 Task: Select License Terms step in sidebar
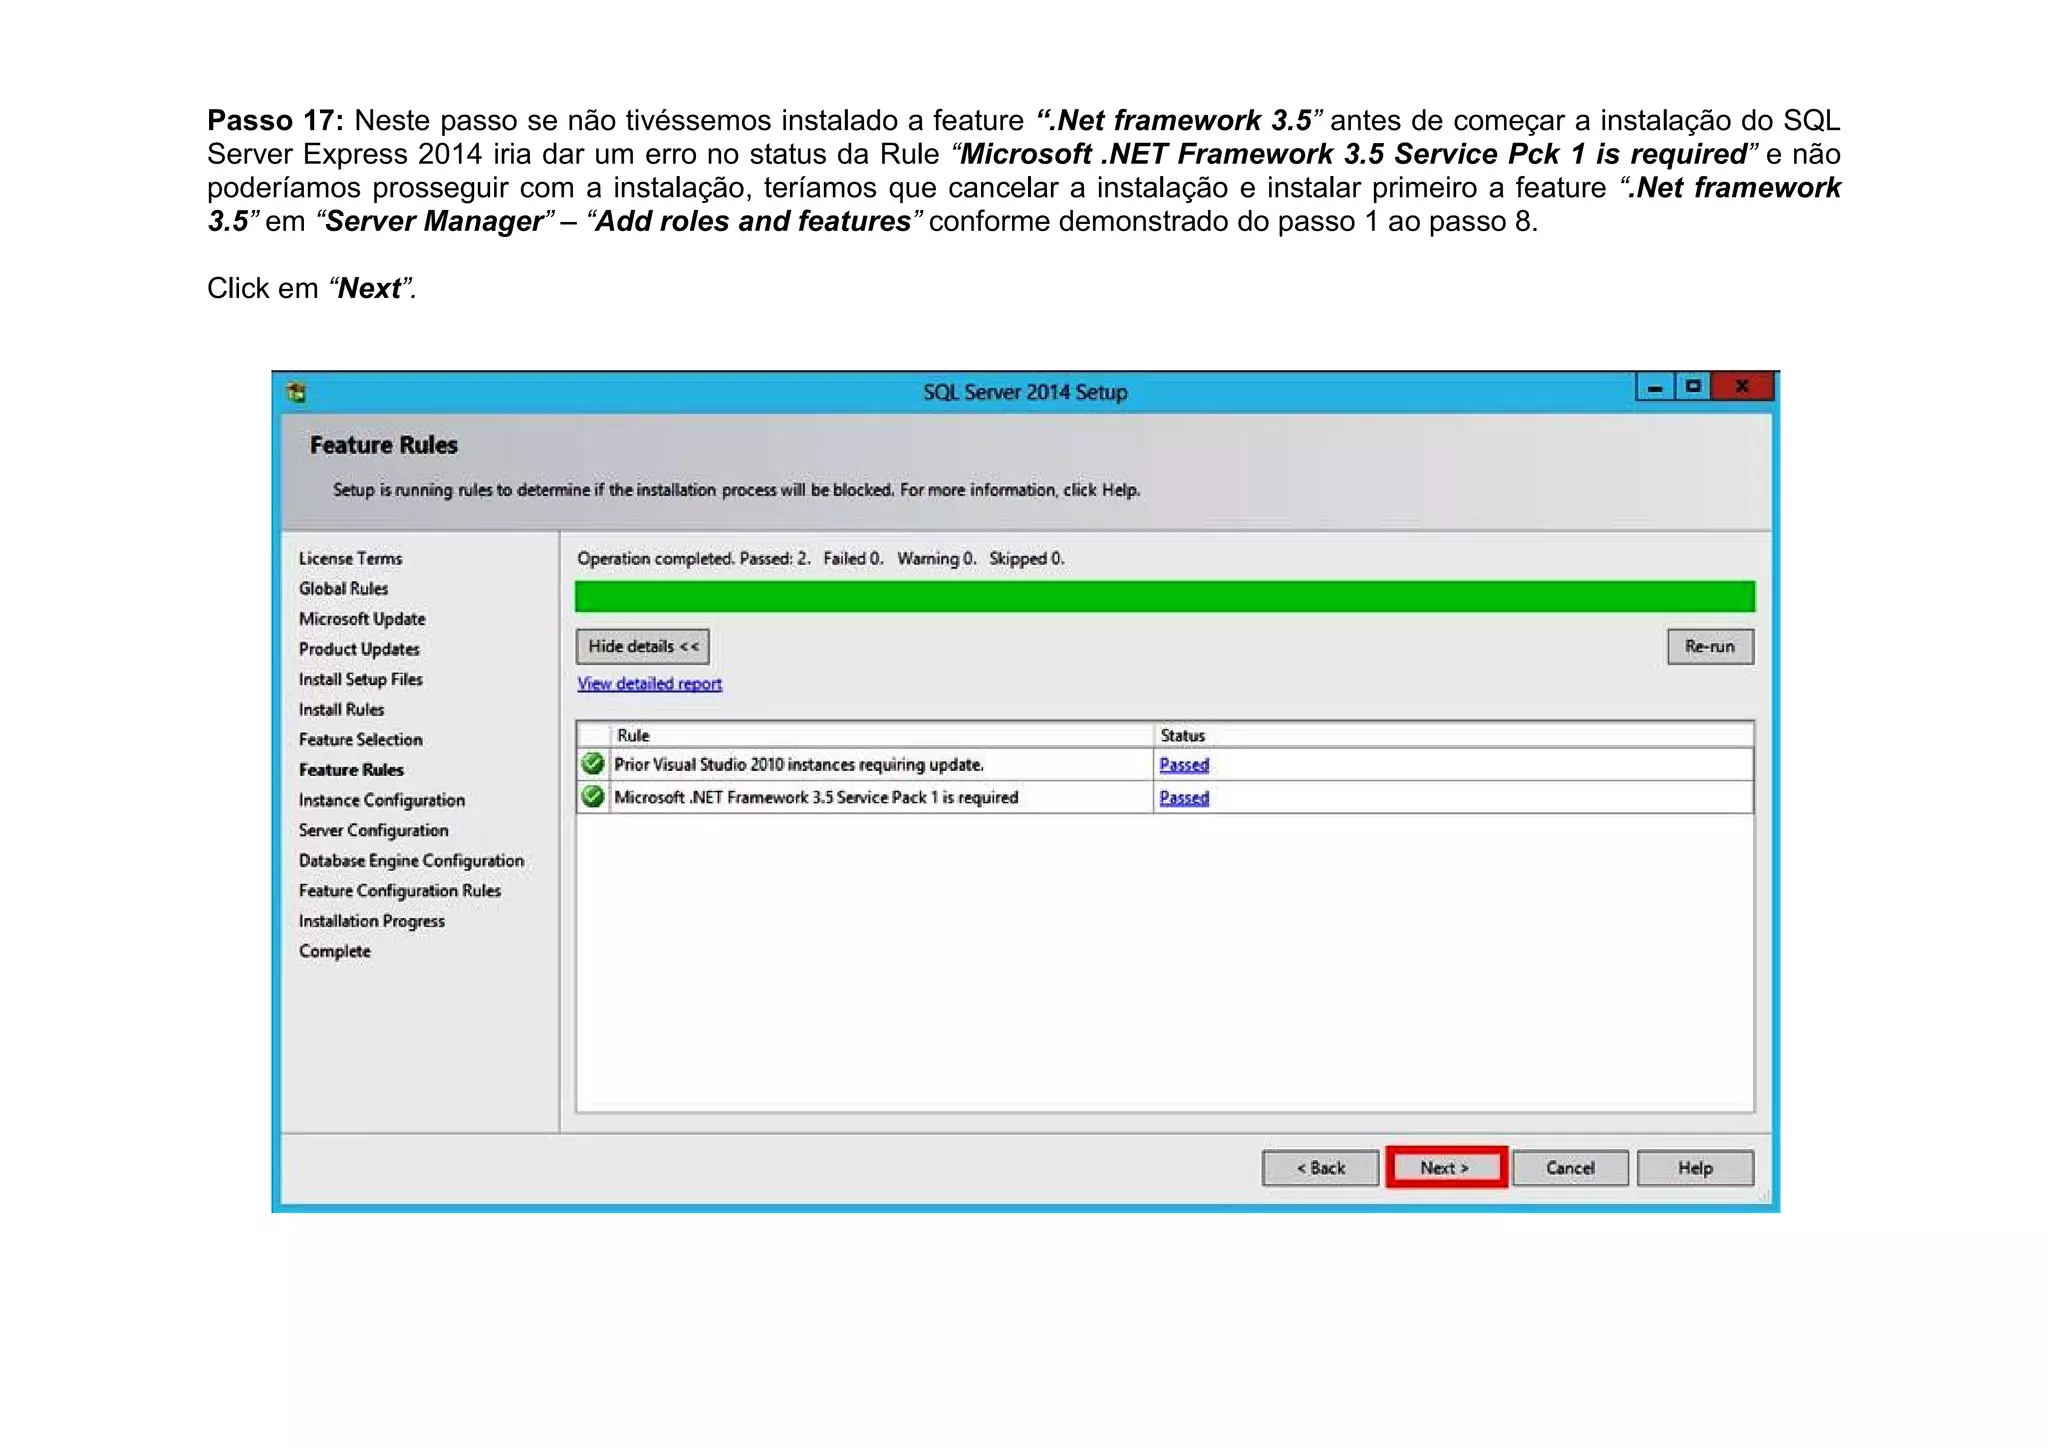pyautogui.click(x=350, y=559)
